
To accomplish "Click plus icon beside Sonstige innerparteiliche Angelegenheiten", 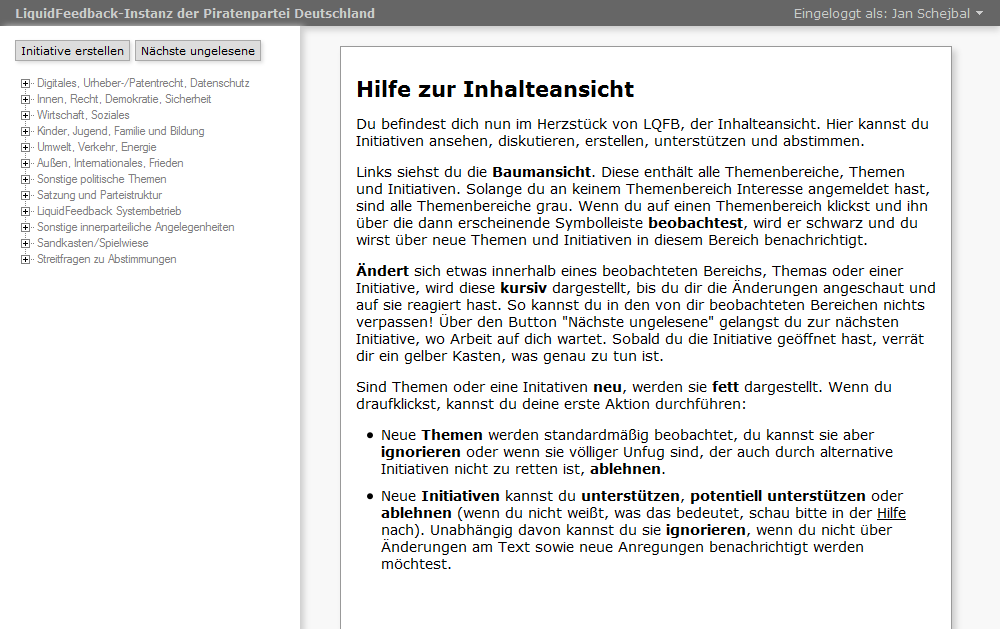I will point(25,227).
